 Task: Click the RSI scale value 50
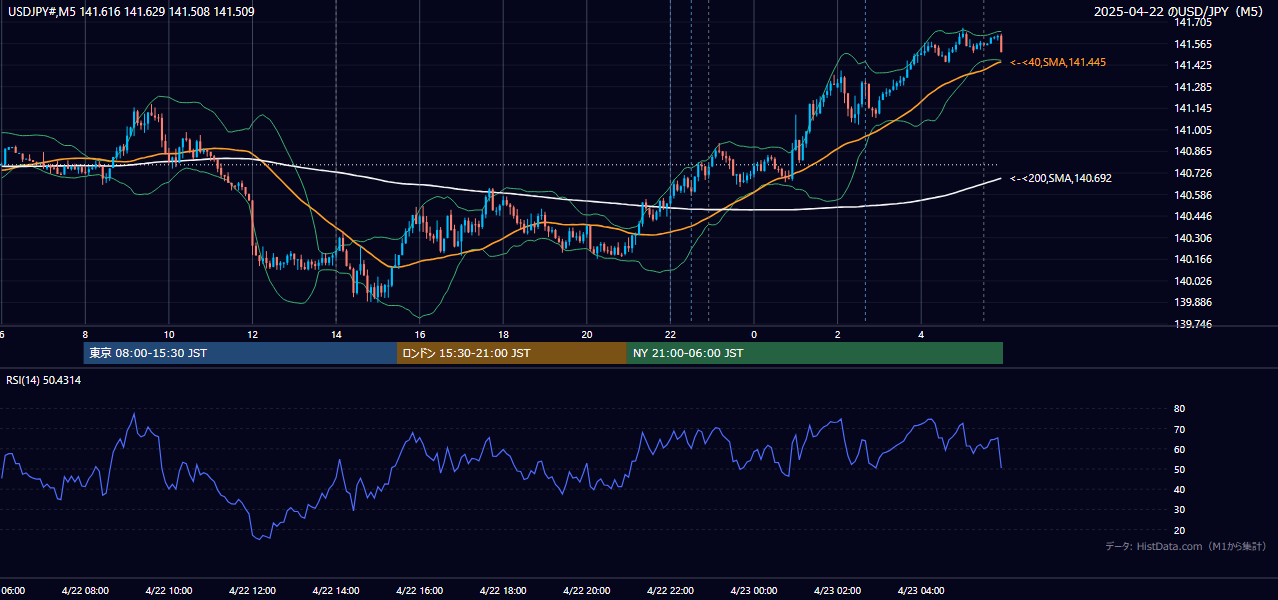(x=1179, y=469)
